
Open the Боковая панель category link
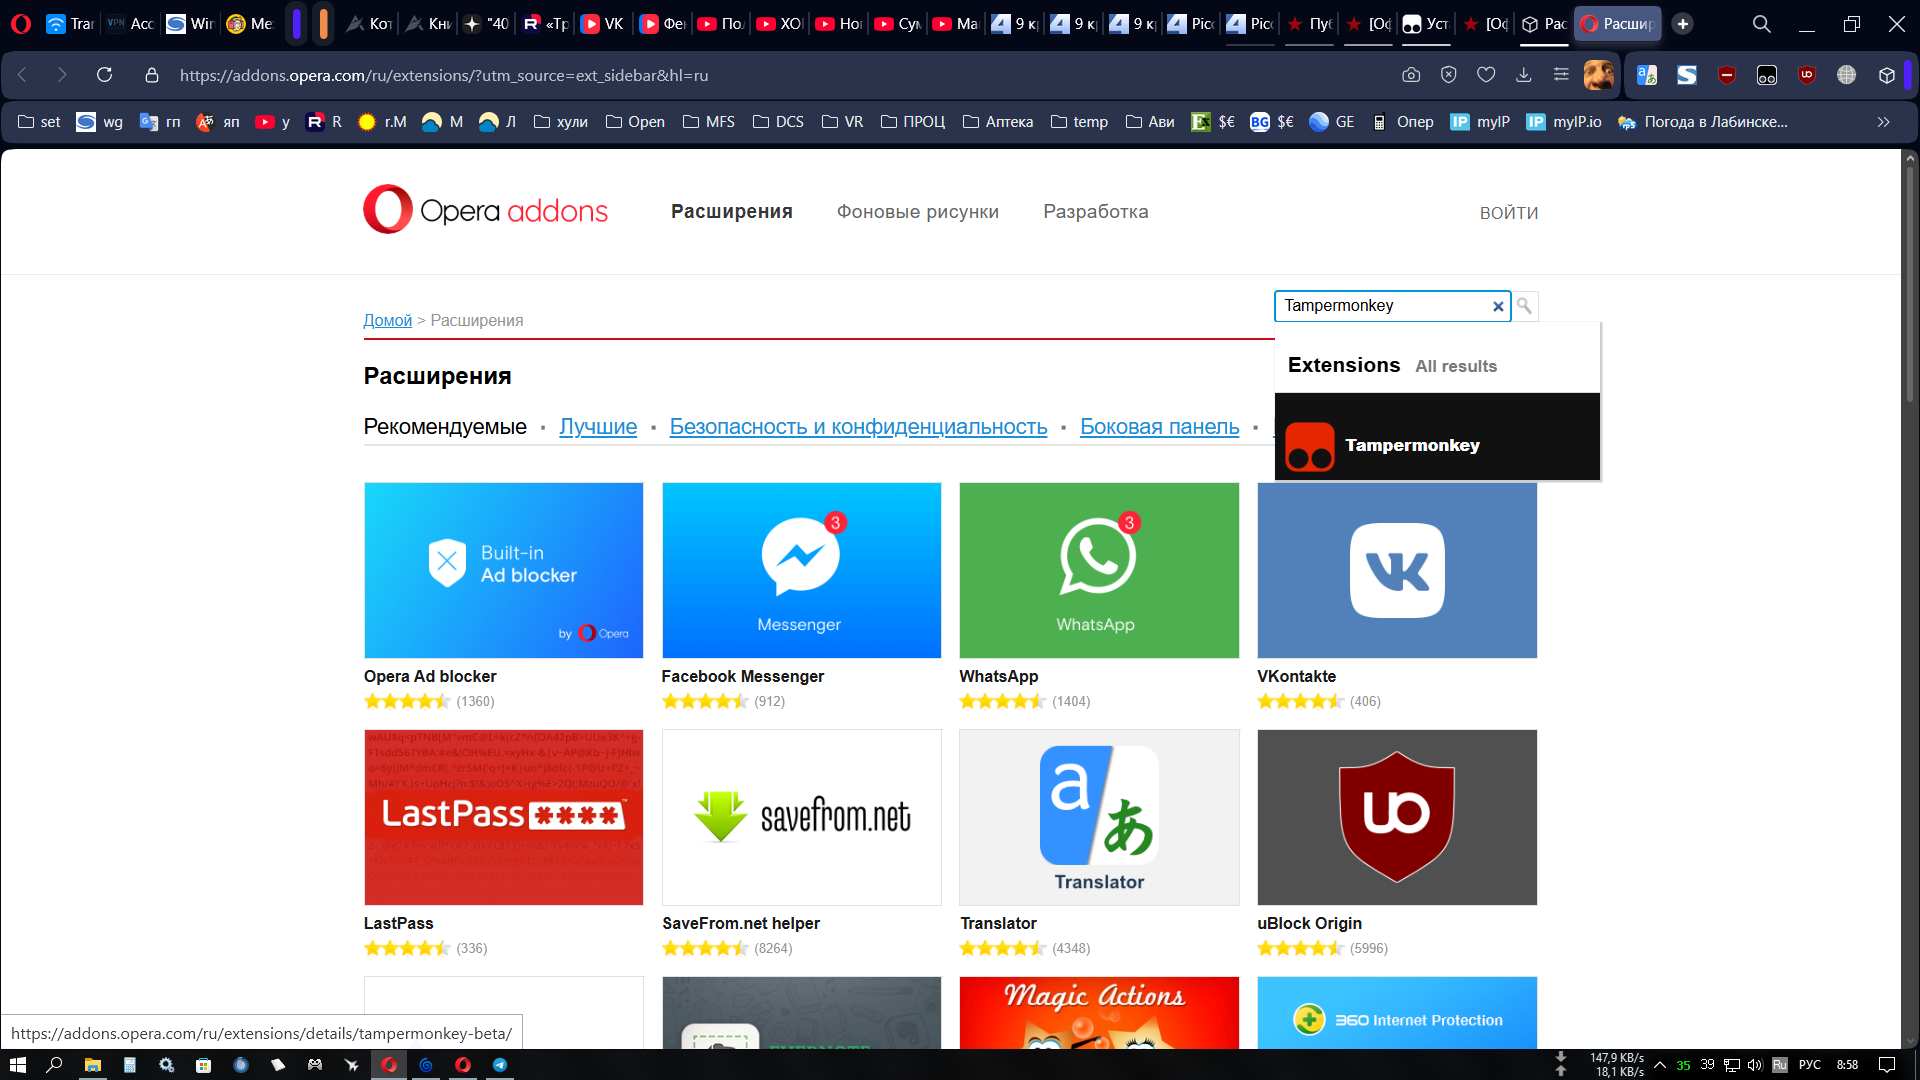[x=1159, y=427]
